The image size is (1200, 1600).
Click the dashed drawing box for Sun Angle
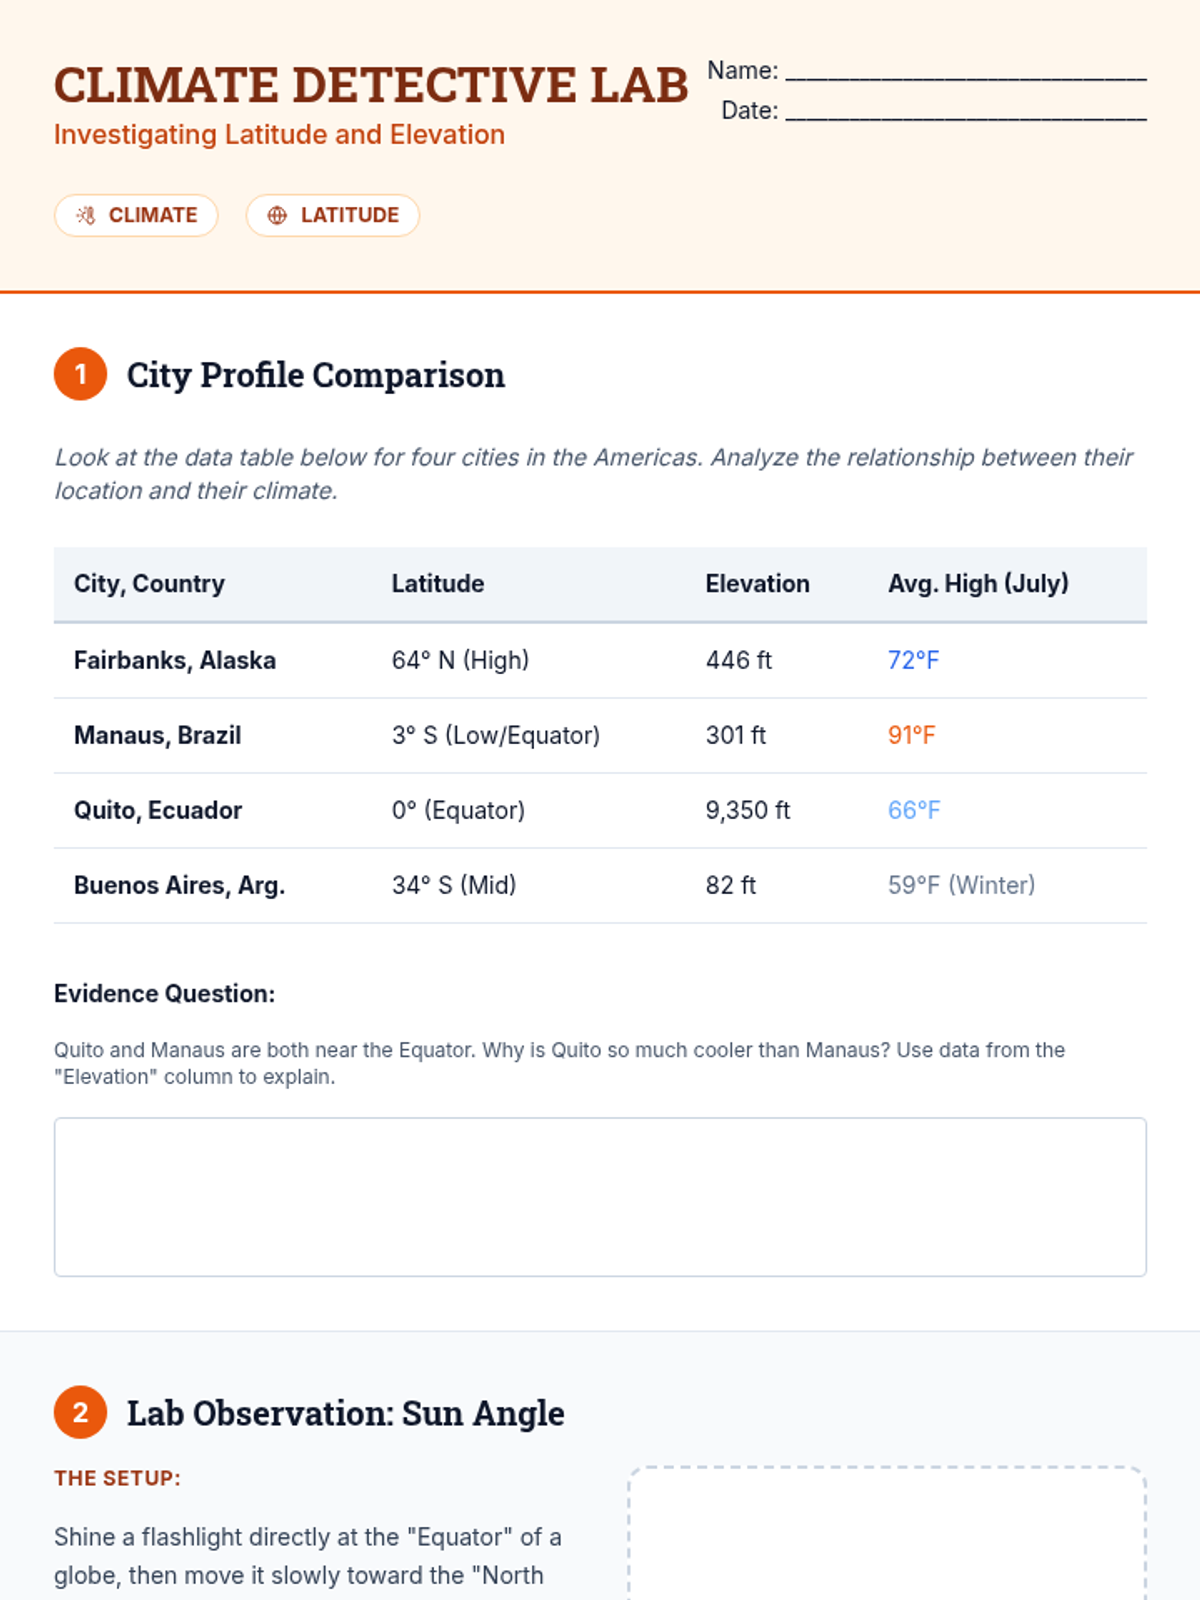(886, 1535)
